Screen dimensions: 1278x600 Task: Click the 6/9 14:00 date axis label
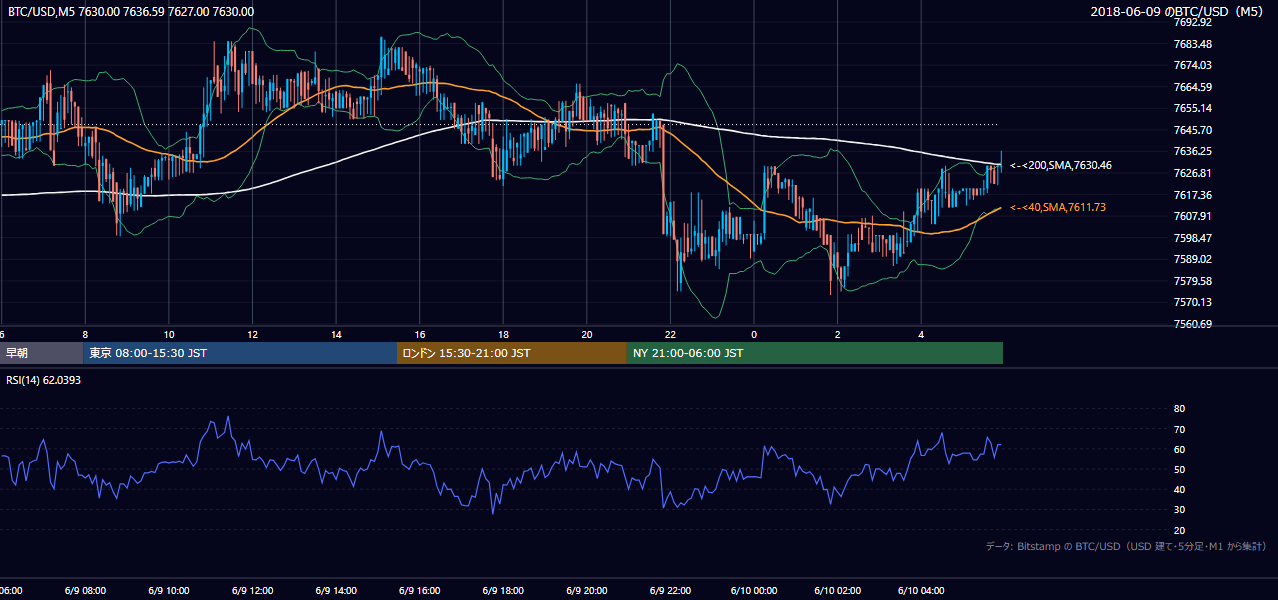337,590
